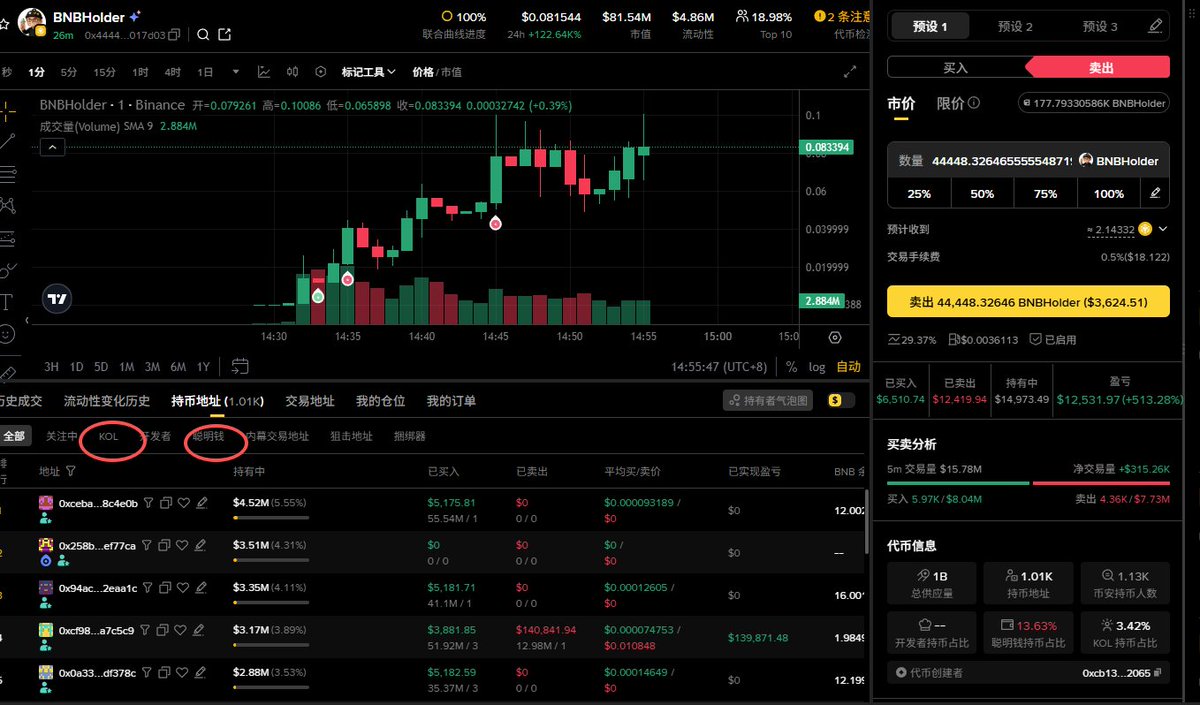Open the timeframe dropdown arrow after 1日
The width and height of the screenshot is (1200, 705).
click(236, 72)
